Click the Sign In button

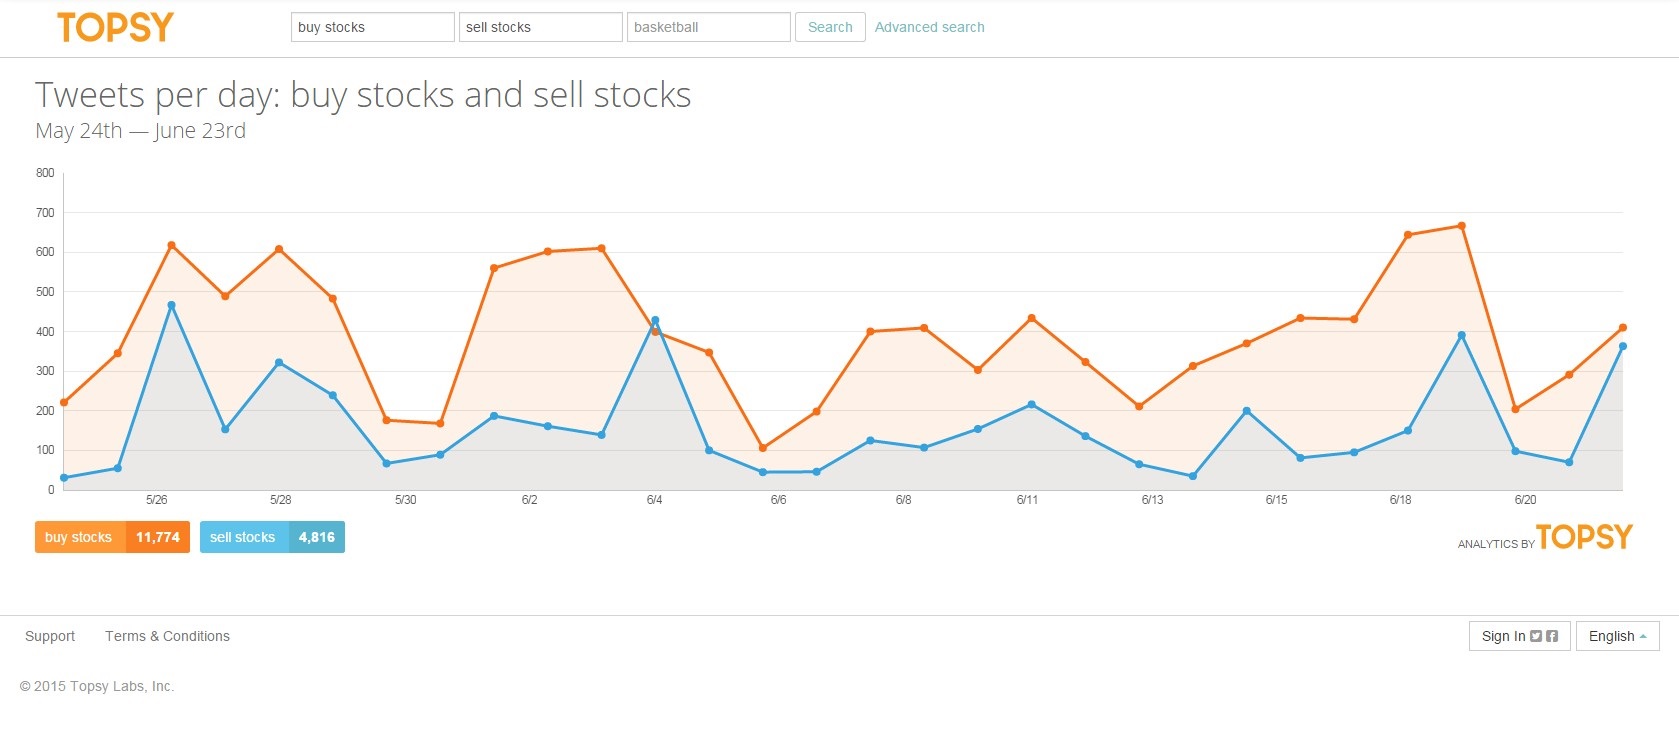pyautogui.click(x=1519, y=636)
